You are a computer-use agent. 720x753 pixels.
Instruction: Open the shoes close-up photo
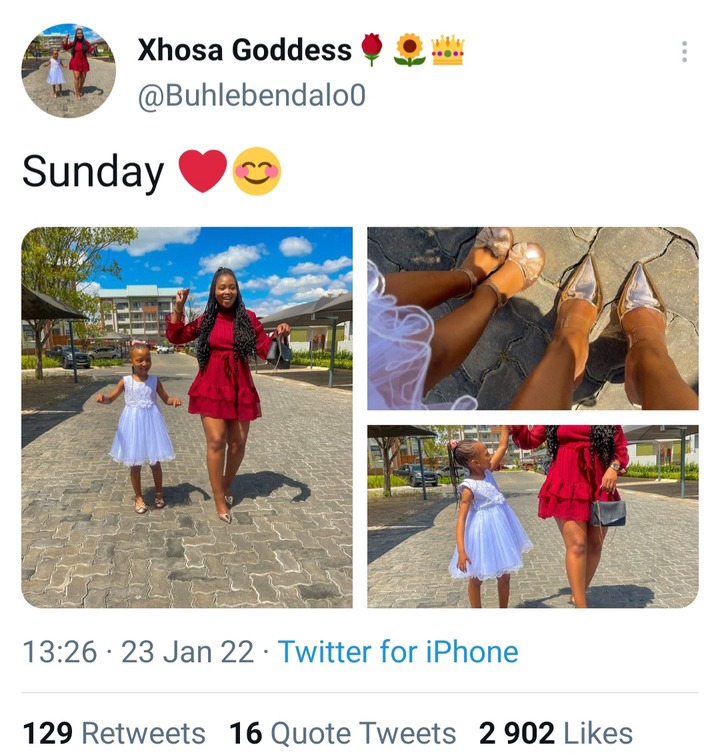[x=533, y=318]
